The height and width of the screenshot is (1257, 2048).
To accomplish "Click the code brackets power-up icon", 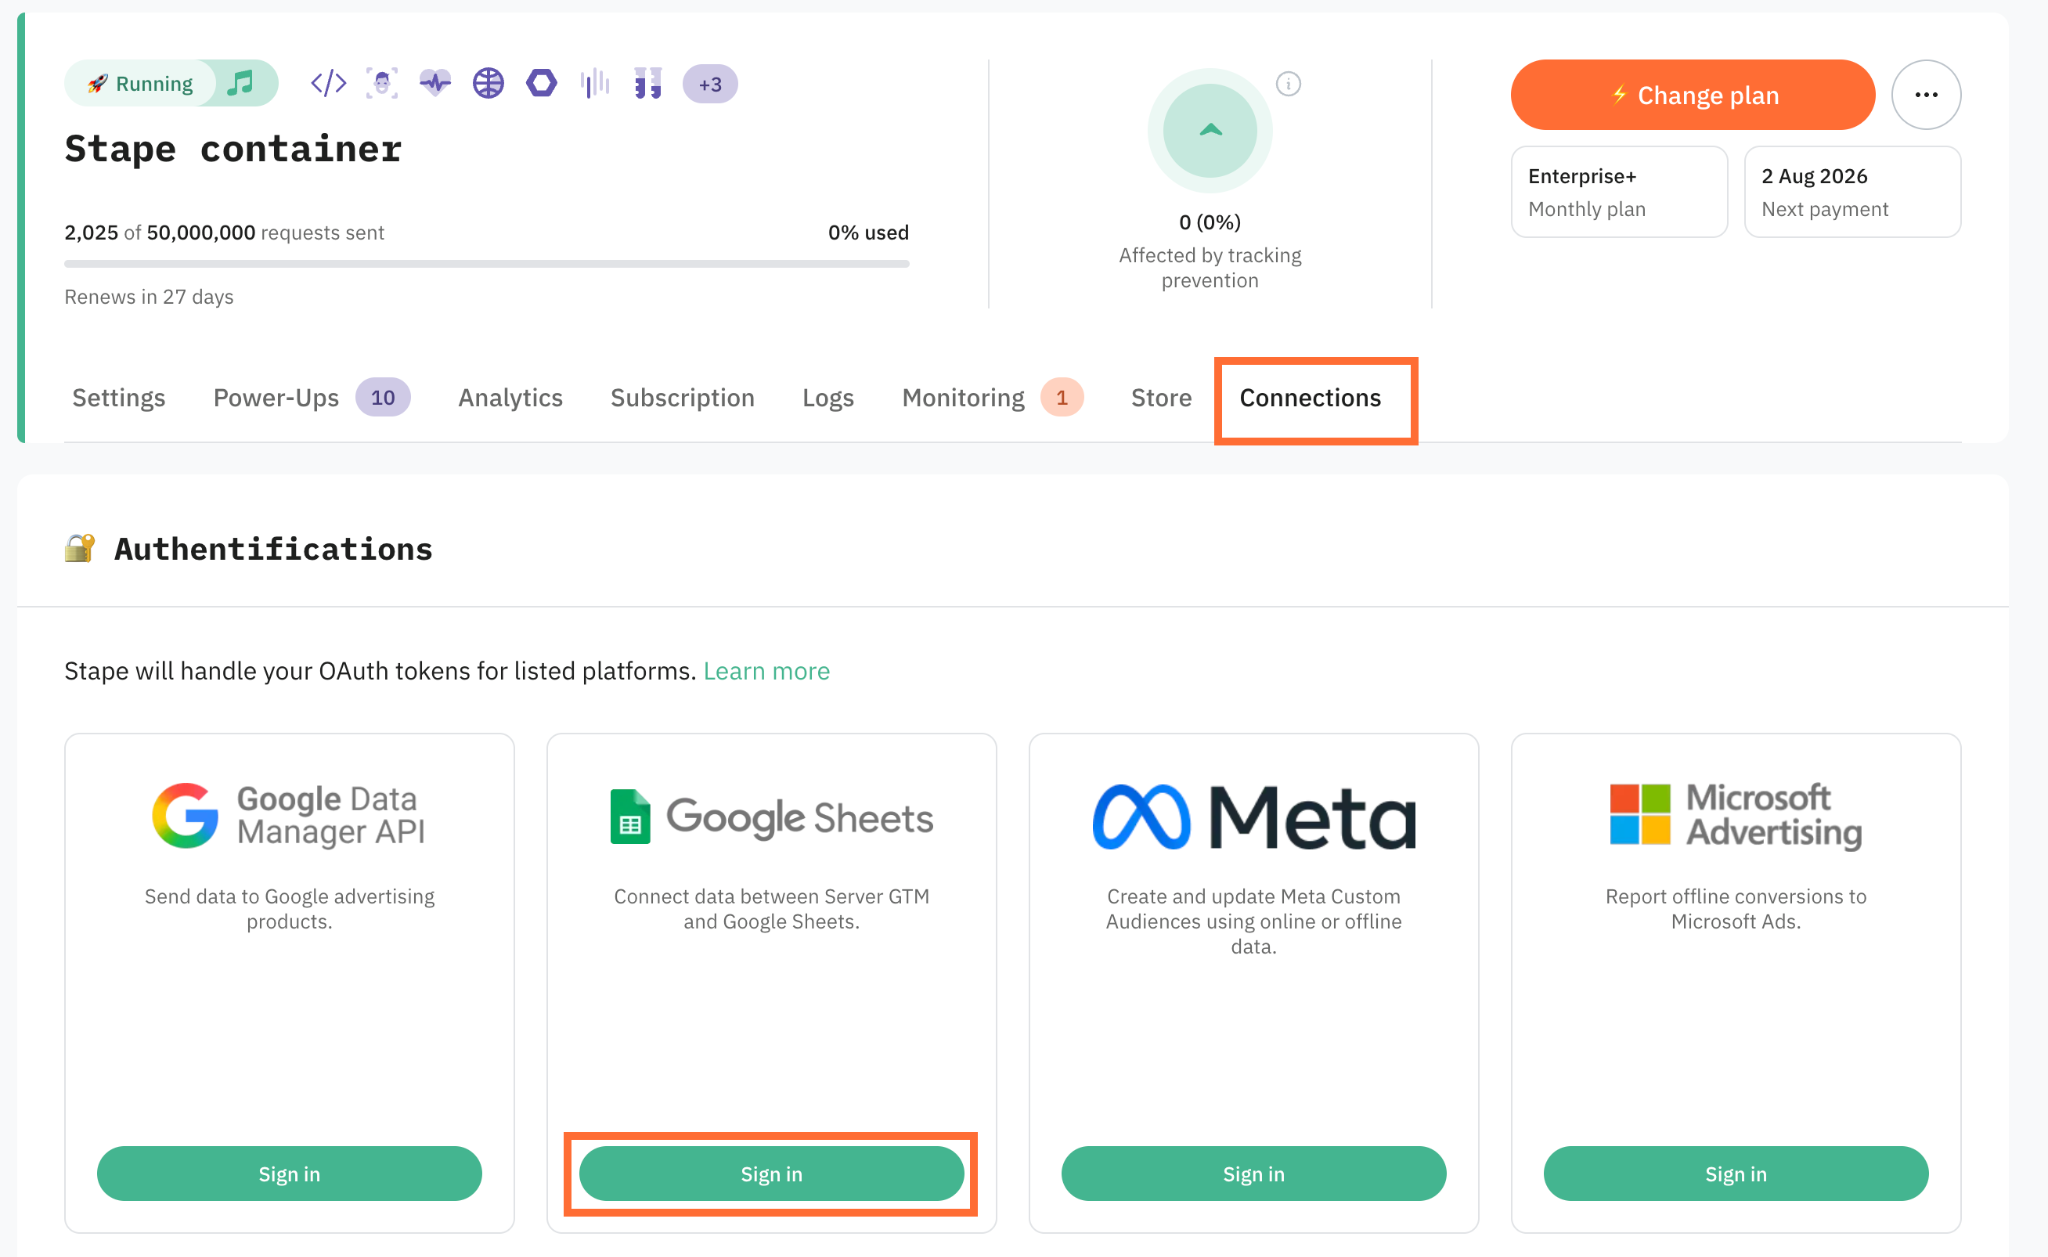I will 328,83.
